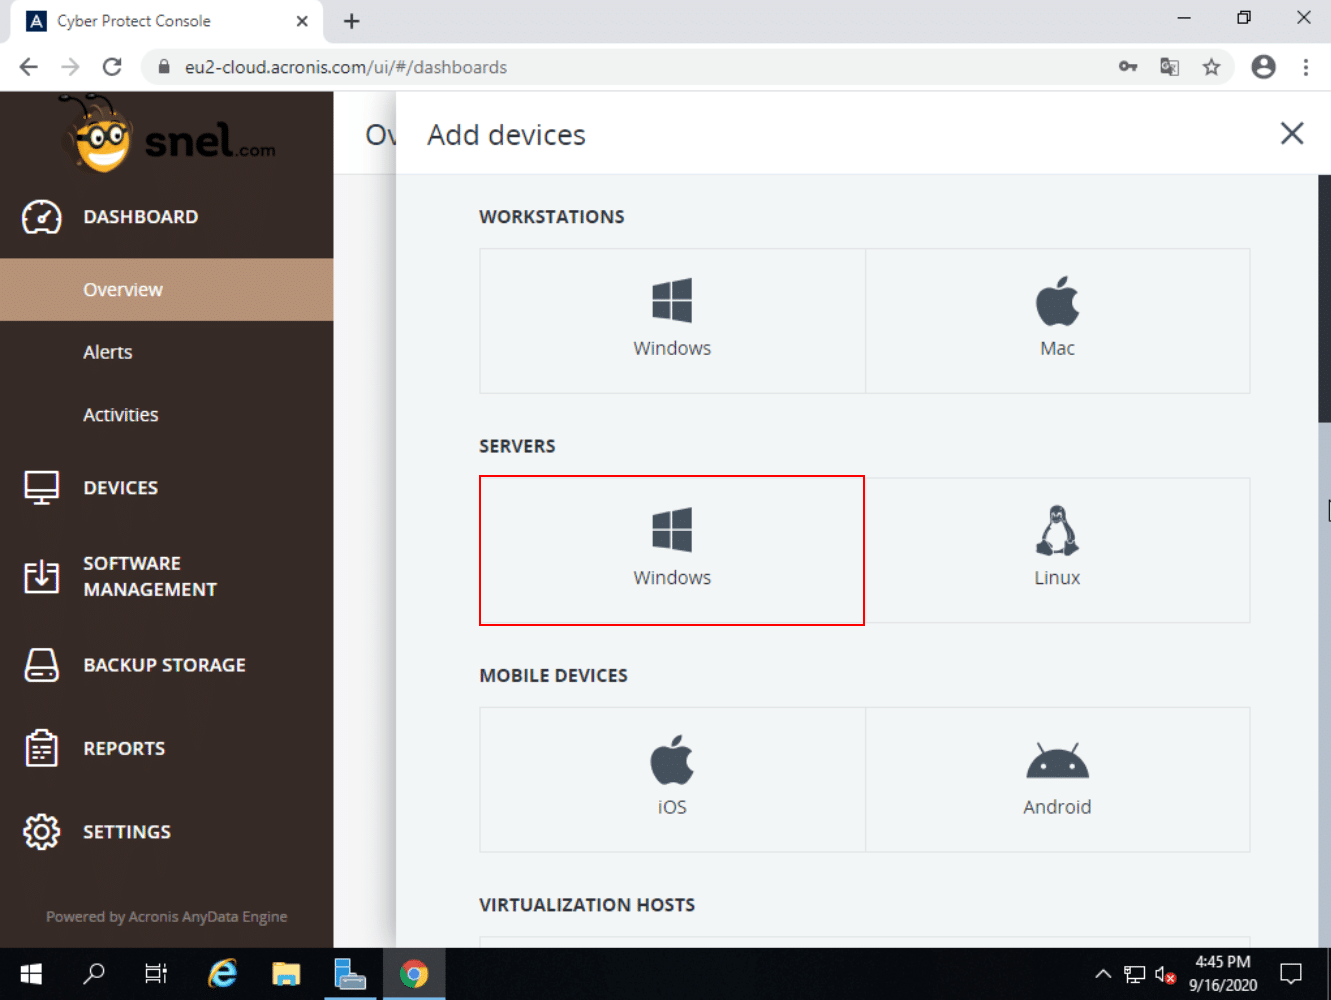The image size is (1331, 1000).
Task: Select Windows under Servers
Action: click(672, 550)
